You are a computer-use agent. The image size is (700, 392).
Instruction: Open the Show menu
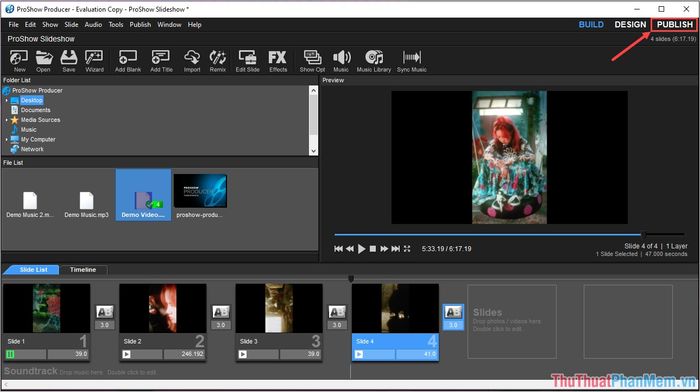(50, 25)
